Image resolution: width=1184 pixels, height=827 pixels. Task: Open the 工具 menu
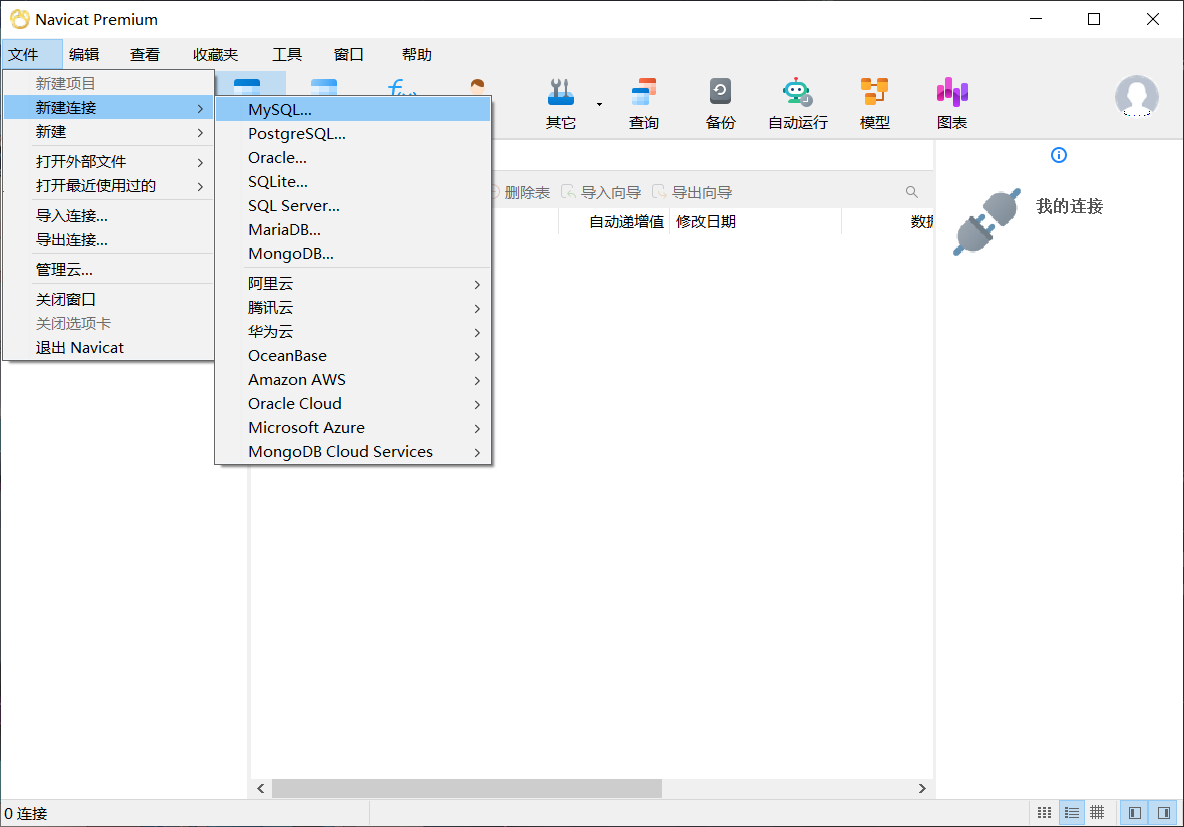(x=287, y=54)
